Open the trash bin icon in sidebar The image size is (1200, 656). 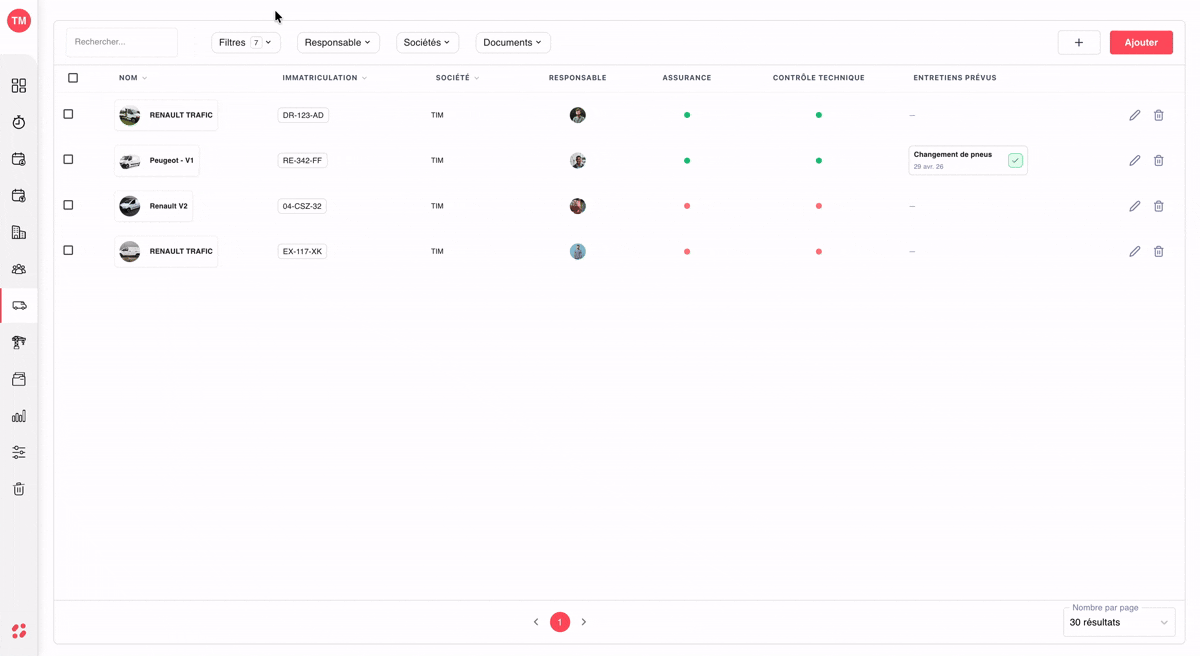pyautogui.click(x=19, y=489)
